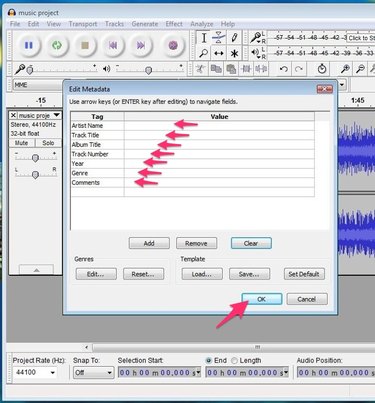Click the Zoom In magnifier icon

point(345,69)
